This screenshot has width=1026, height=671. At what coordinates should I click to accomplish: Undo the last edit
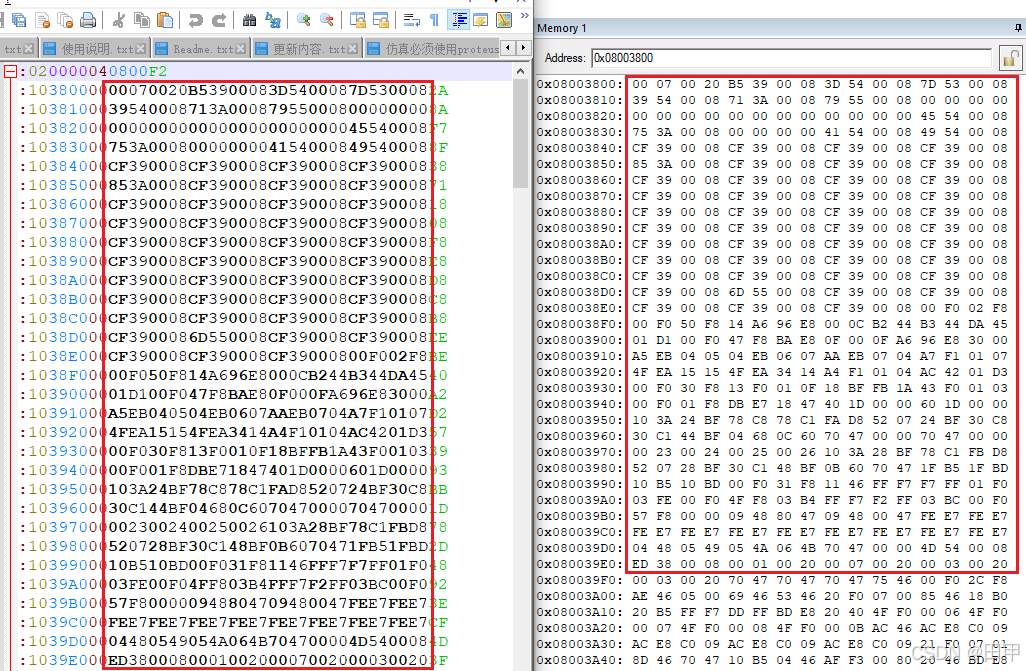click(x=195, y=20)
